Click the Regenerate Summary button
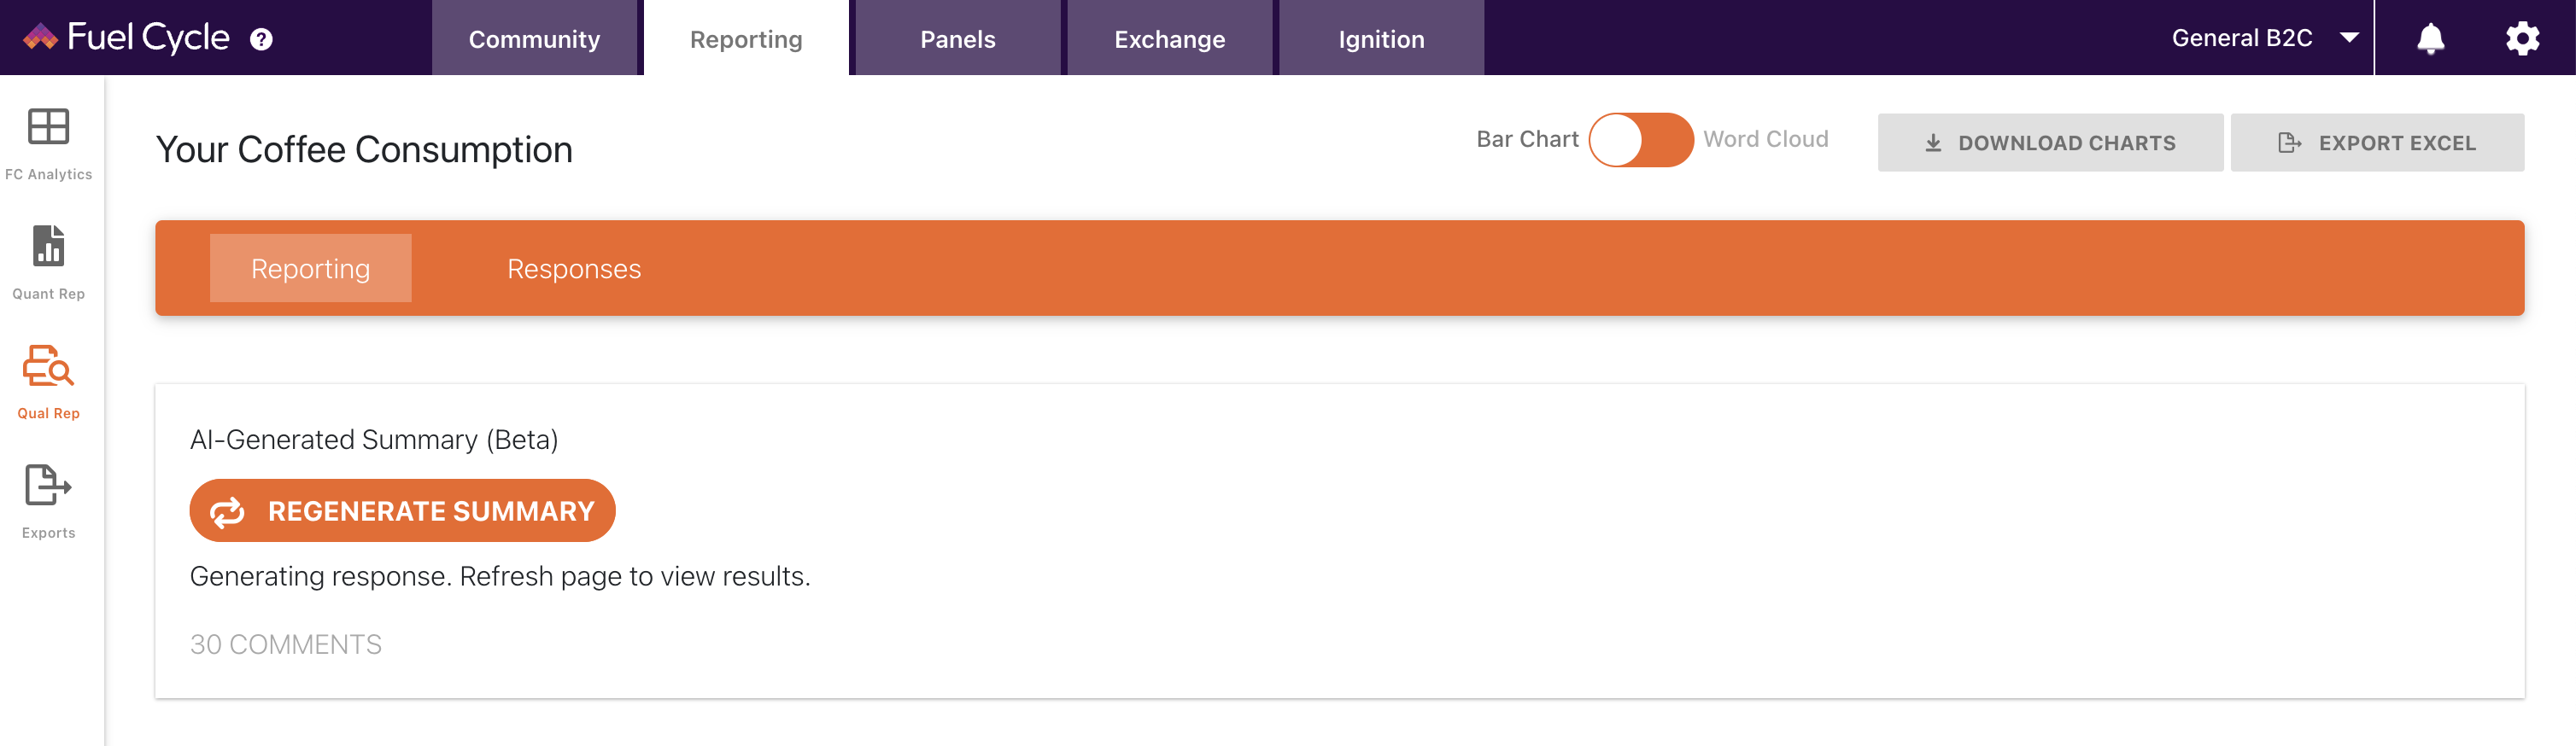 [402, 510]
